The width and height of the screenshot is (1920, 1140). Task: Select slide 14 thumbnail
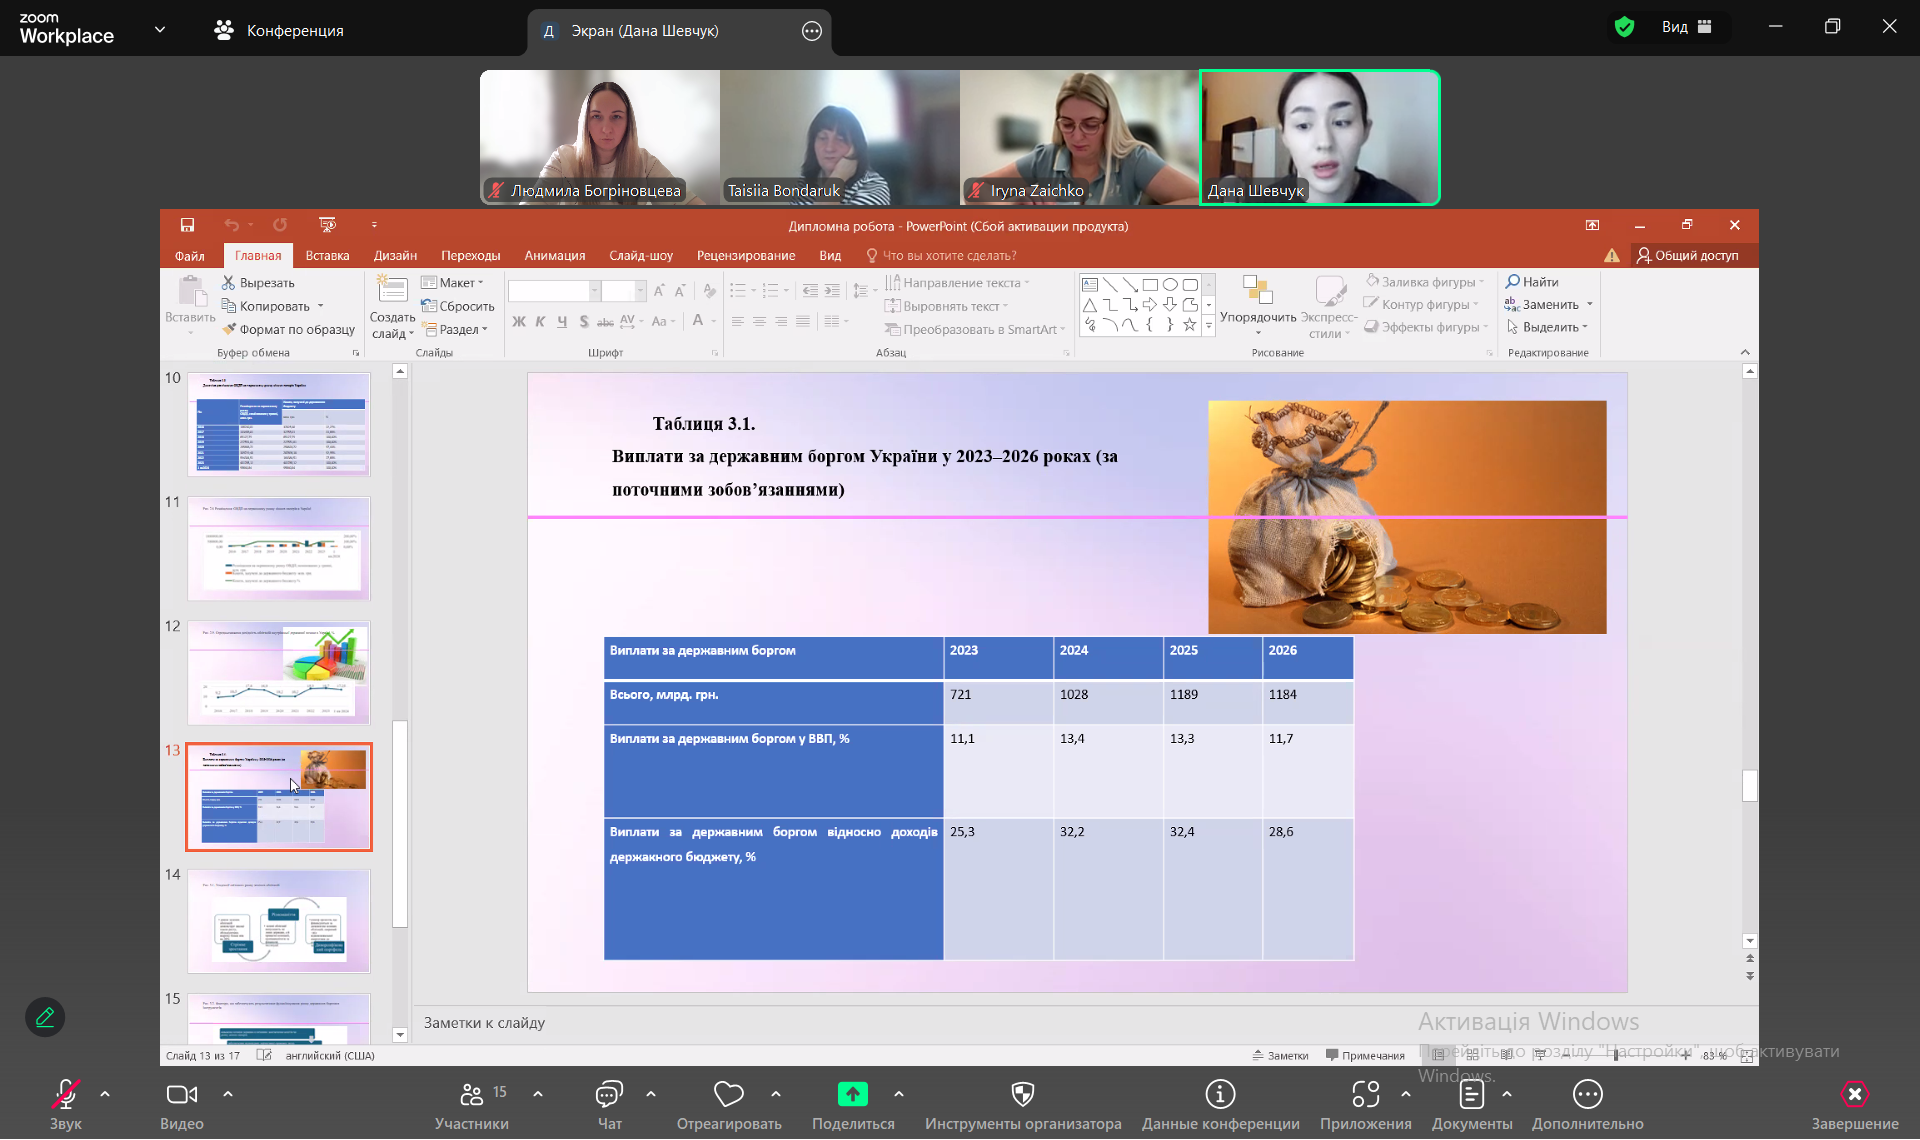tap(279, 921)
